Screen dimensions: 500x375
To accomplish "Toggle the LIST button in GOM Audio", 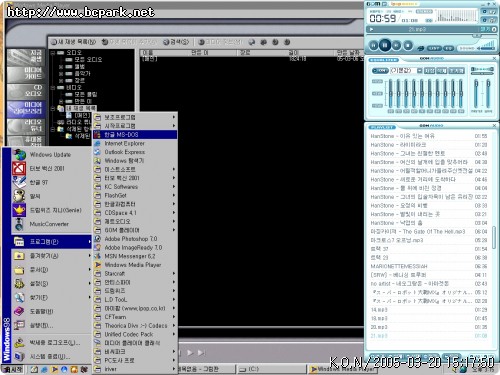I will (434, 48).
